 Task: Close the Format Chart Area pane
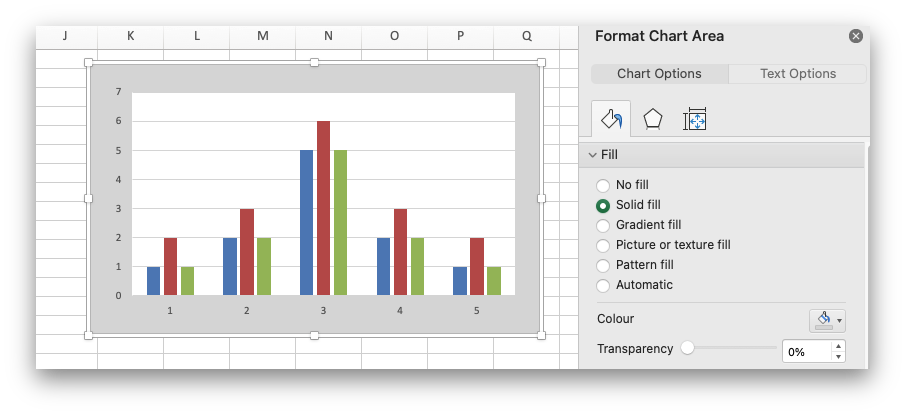pos(855,36)
